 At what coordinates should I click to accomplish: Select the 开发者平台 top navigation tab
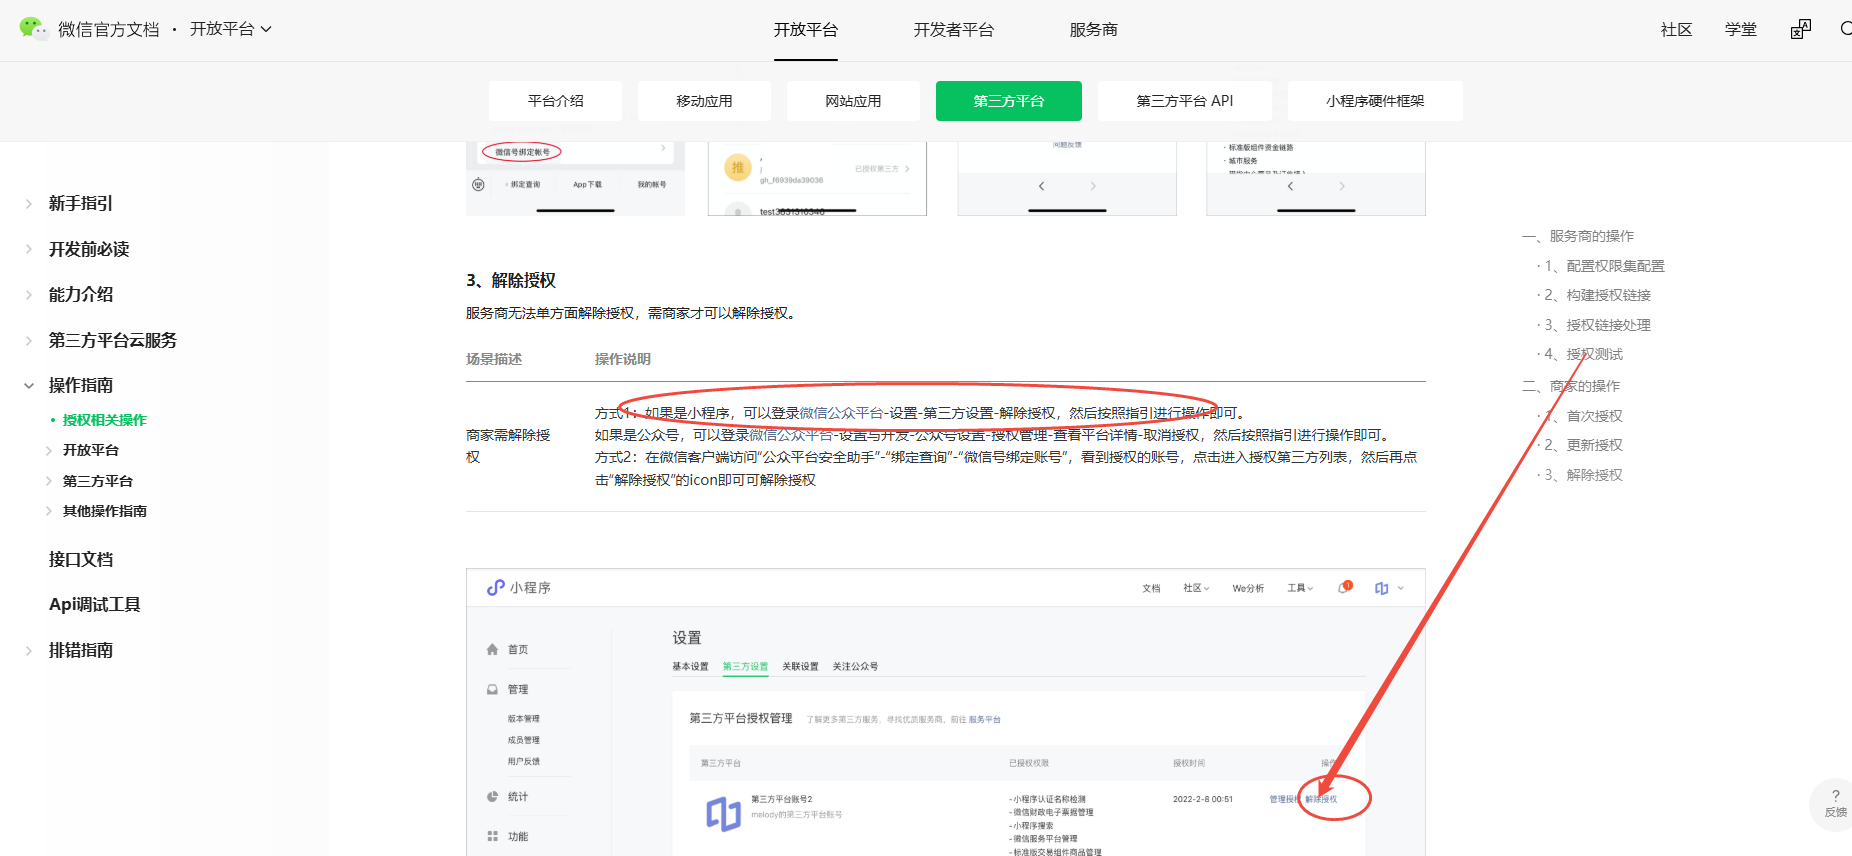pyautogui.click(x=954, y=30)
